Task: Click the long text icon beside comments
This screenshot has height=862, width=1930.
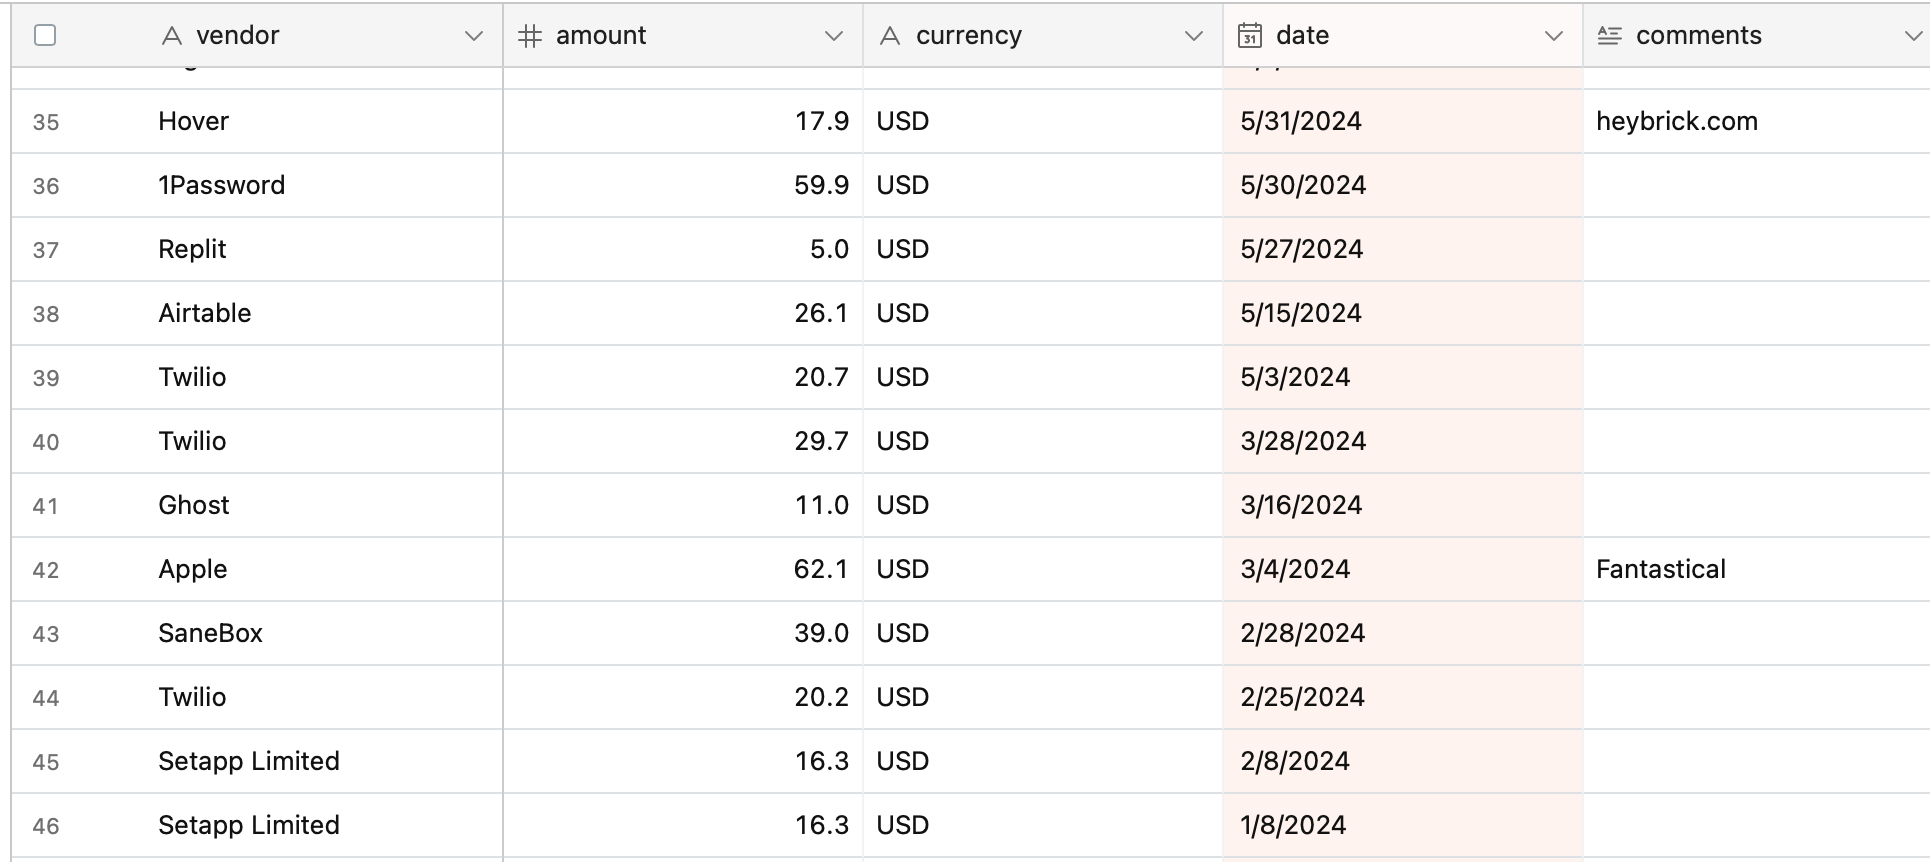Action: [x=1609, y=36]
